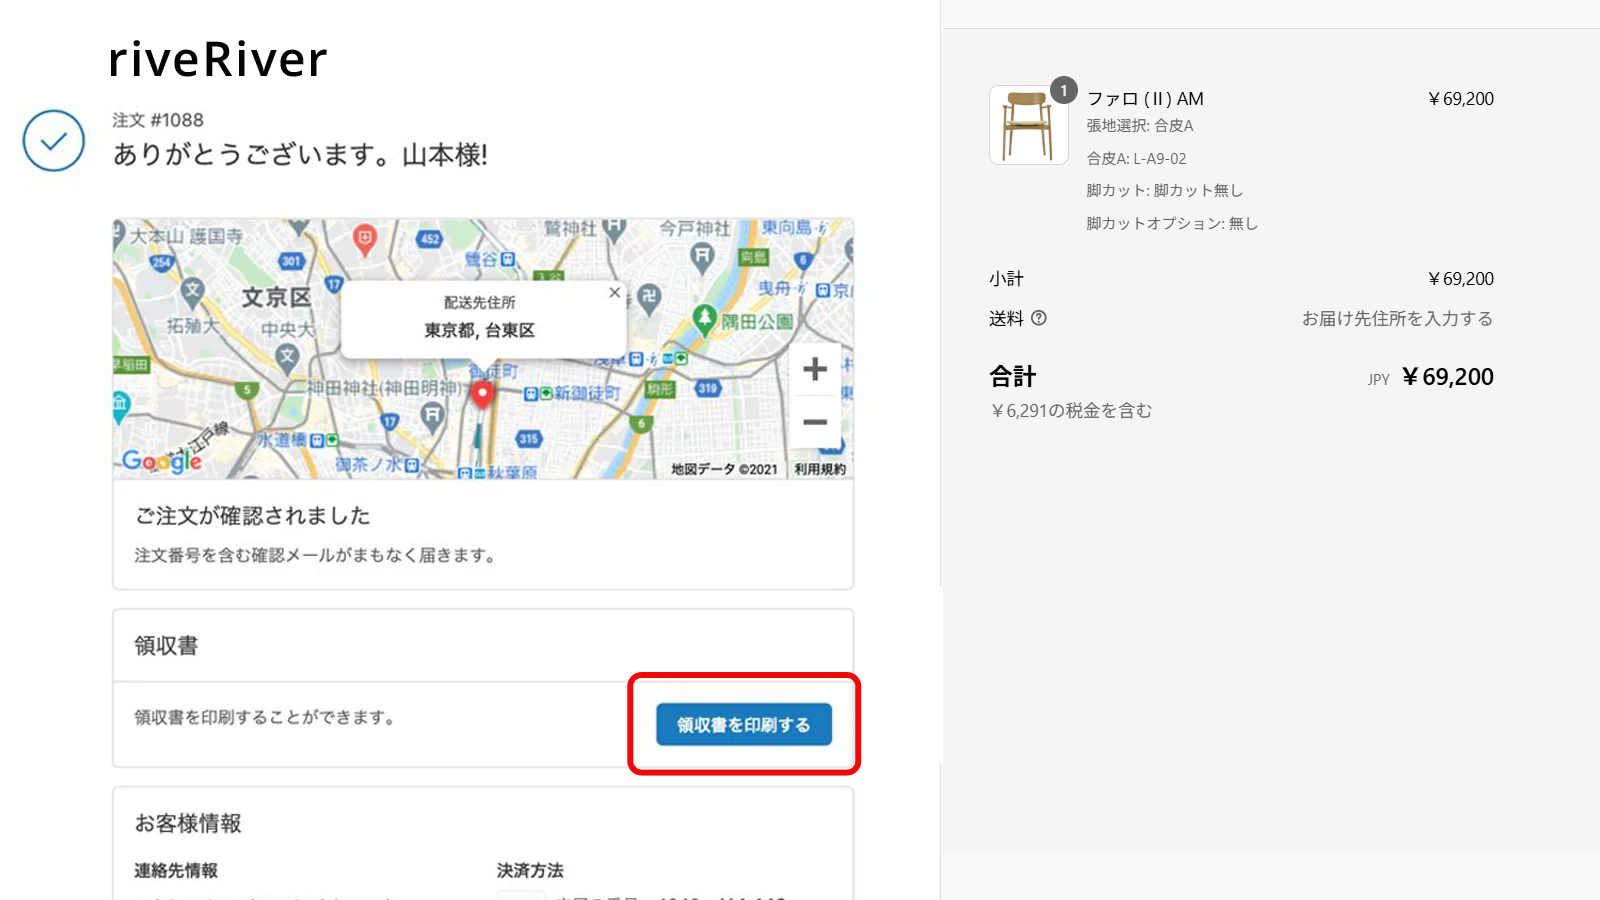Close the 配送先住所 map popup
1600x900 pixels.
[614, 293]
